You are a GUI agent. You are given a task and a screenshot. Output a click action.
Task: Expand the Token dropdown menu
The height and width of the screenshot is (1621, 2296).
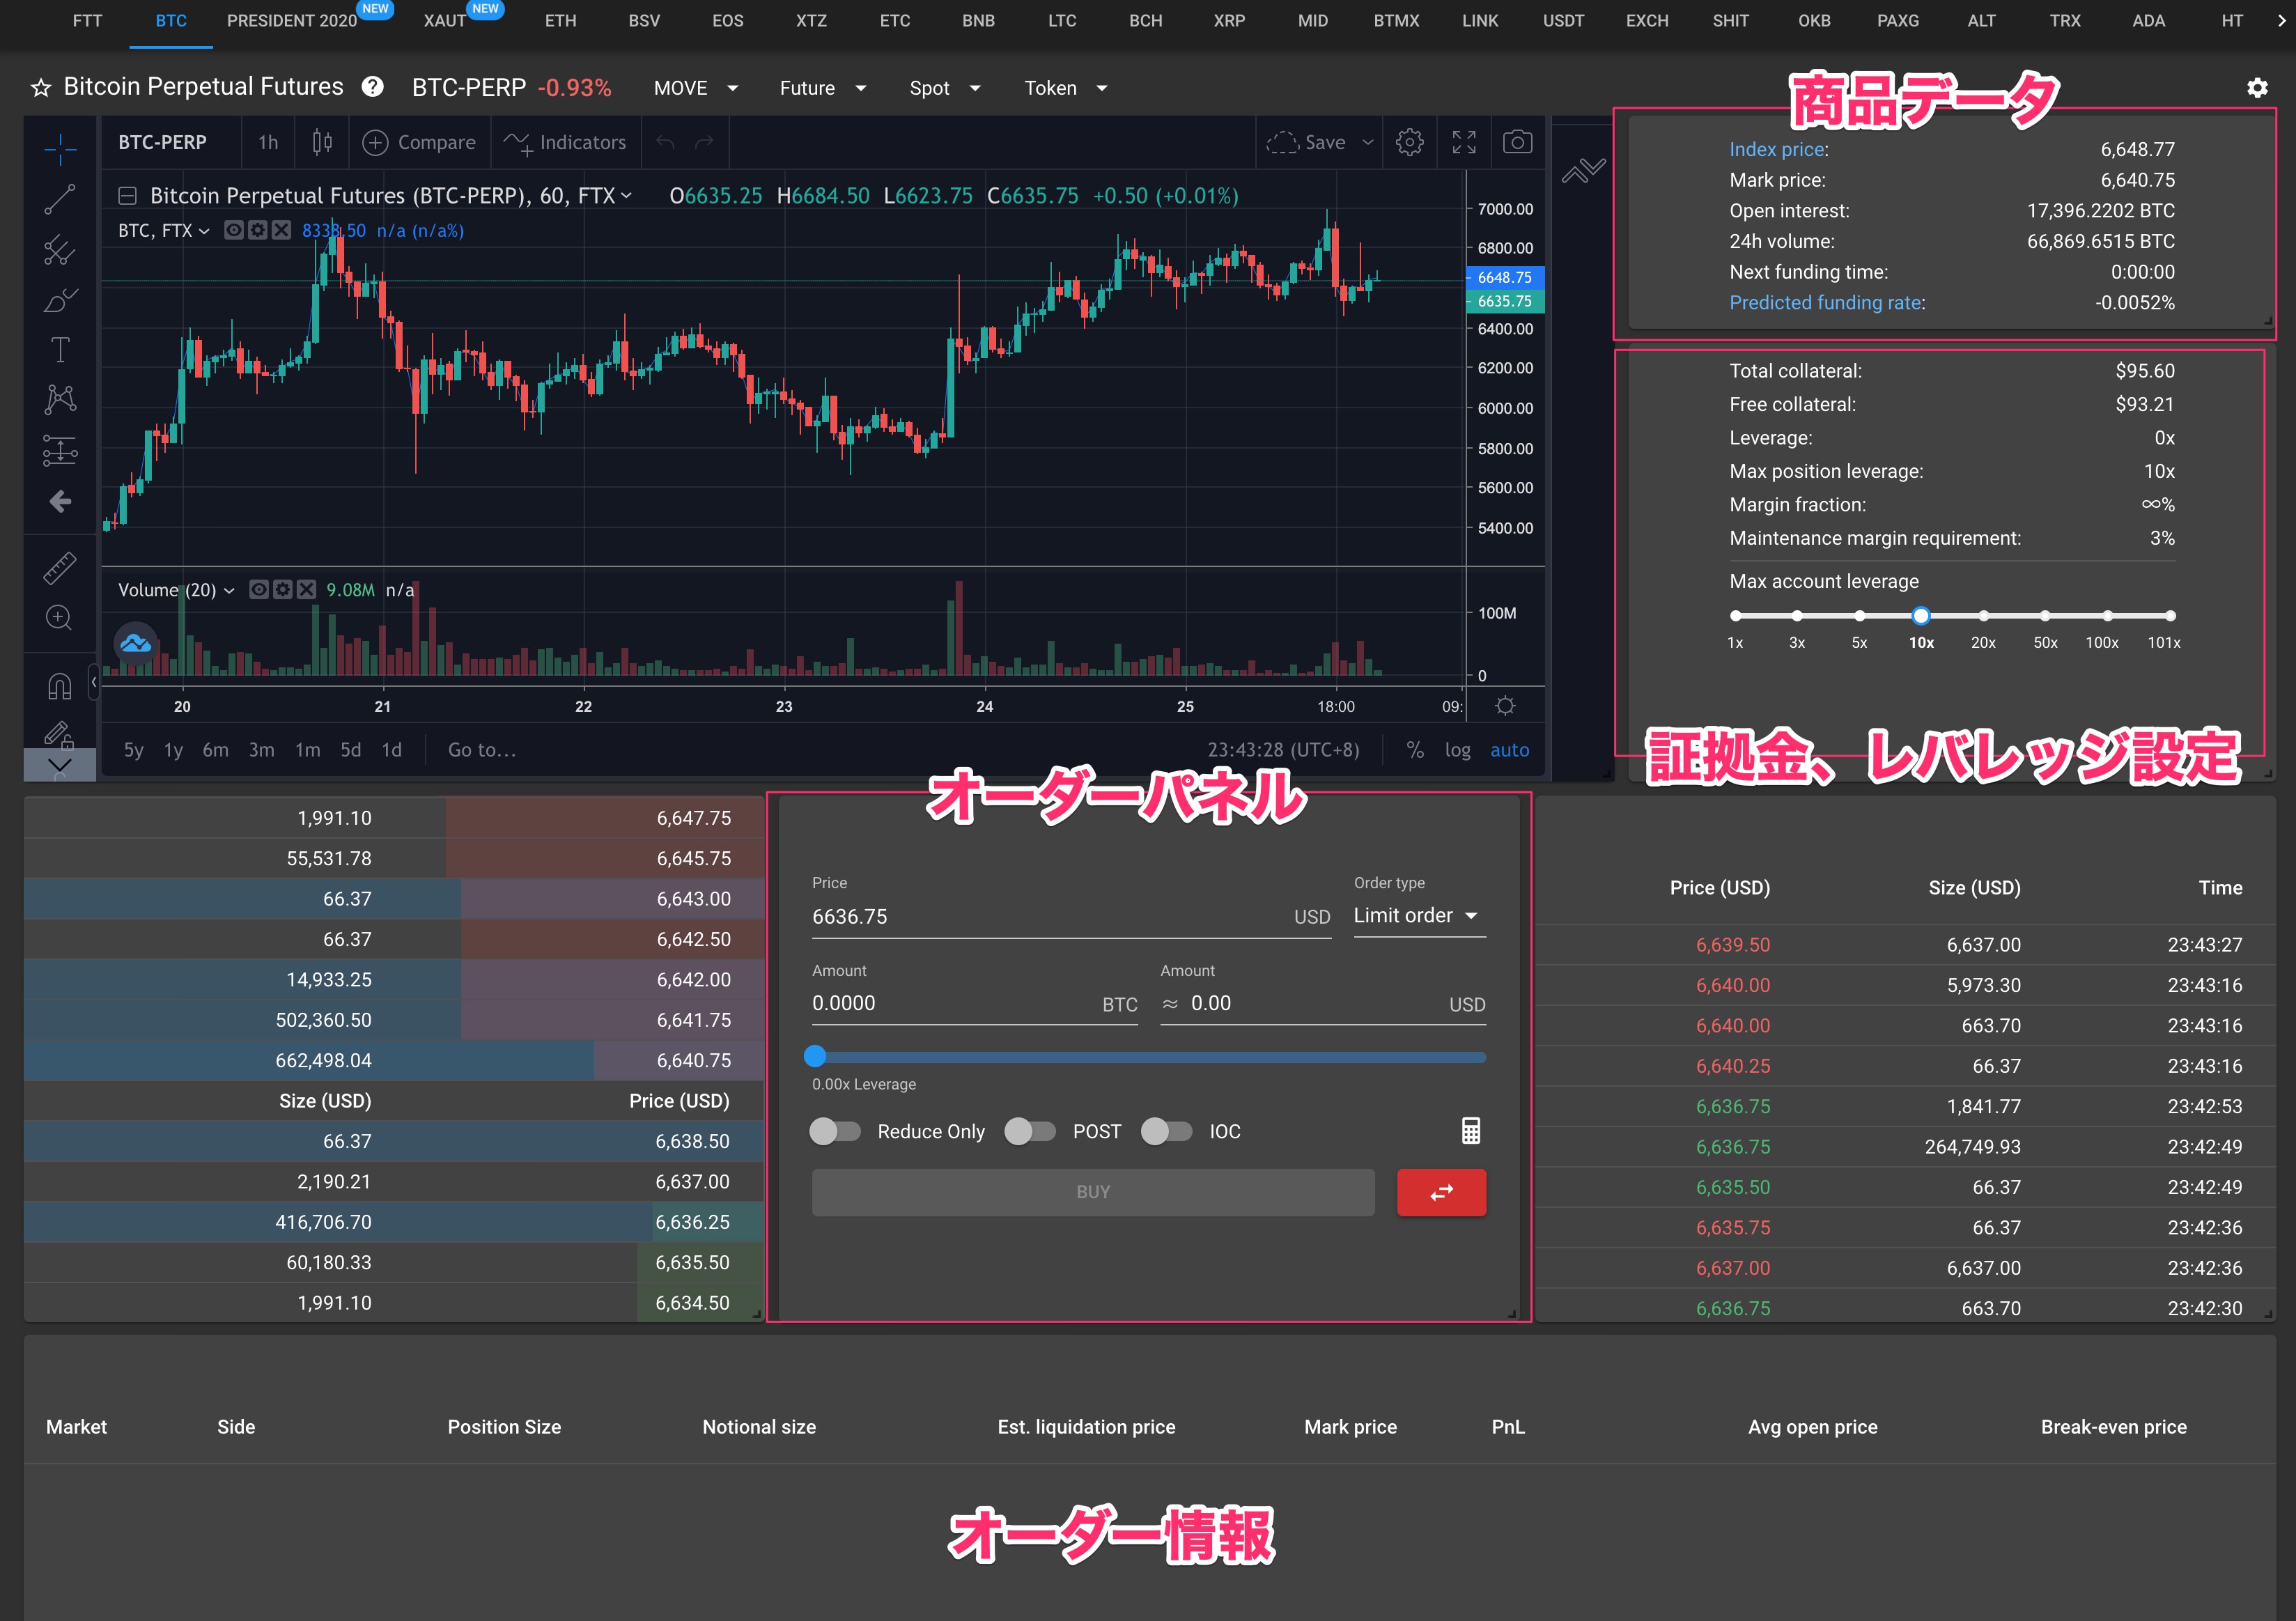click(1066, 88)
